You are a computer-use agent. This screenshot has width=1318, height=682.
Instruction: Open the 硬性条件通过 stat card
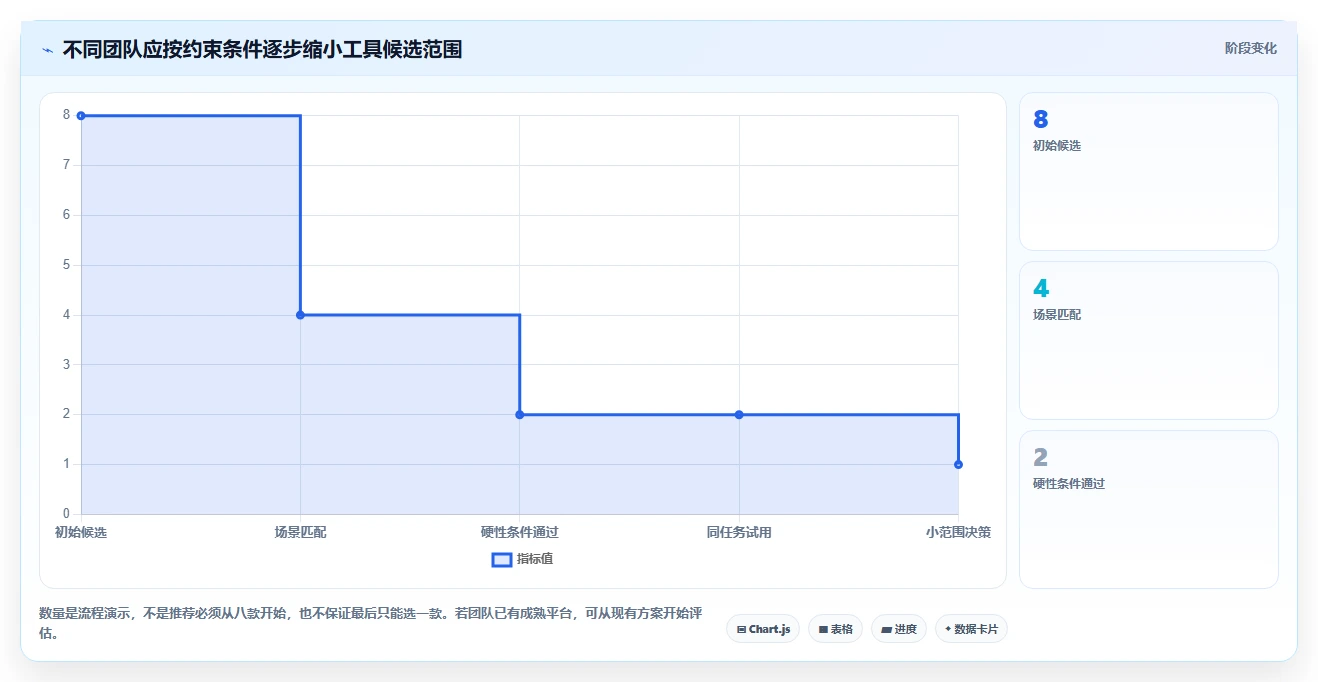coord(1149,509)
